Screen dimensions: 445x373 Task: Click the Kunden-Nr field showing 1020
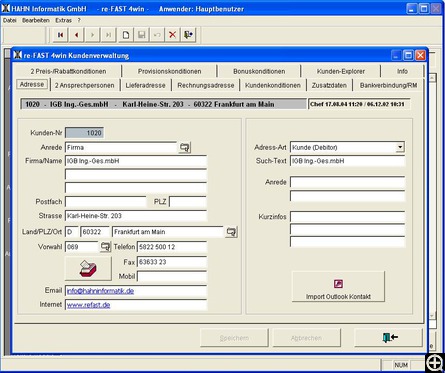(84, 133)
